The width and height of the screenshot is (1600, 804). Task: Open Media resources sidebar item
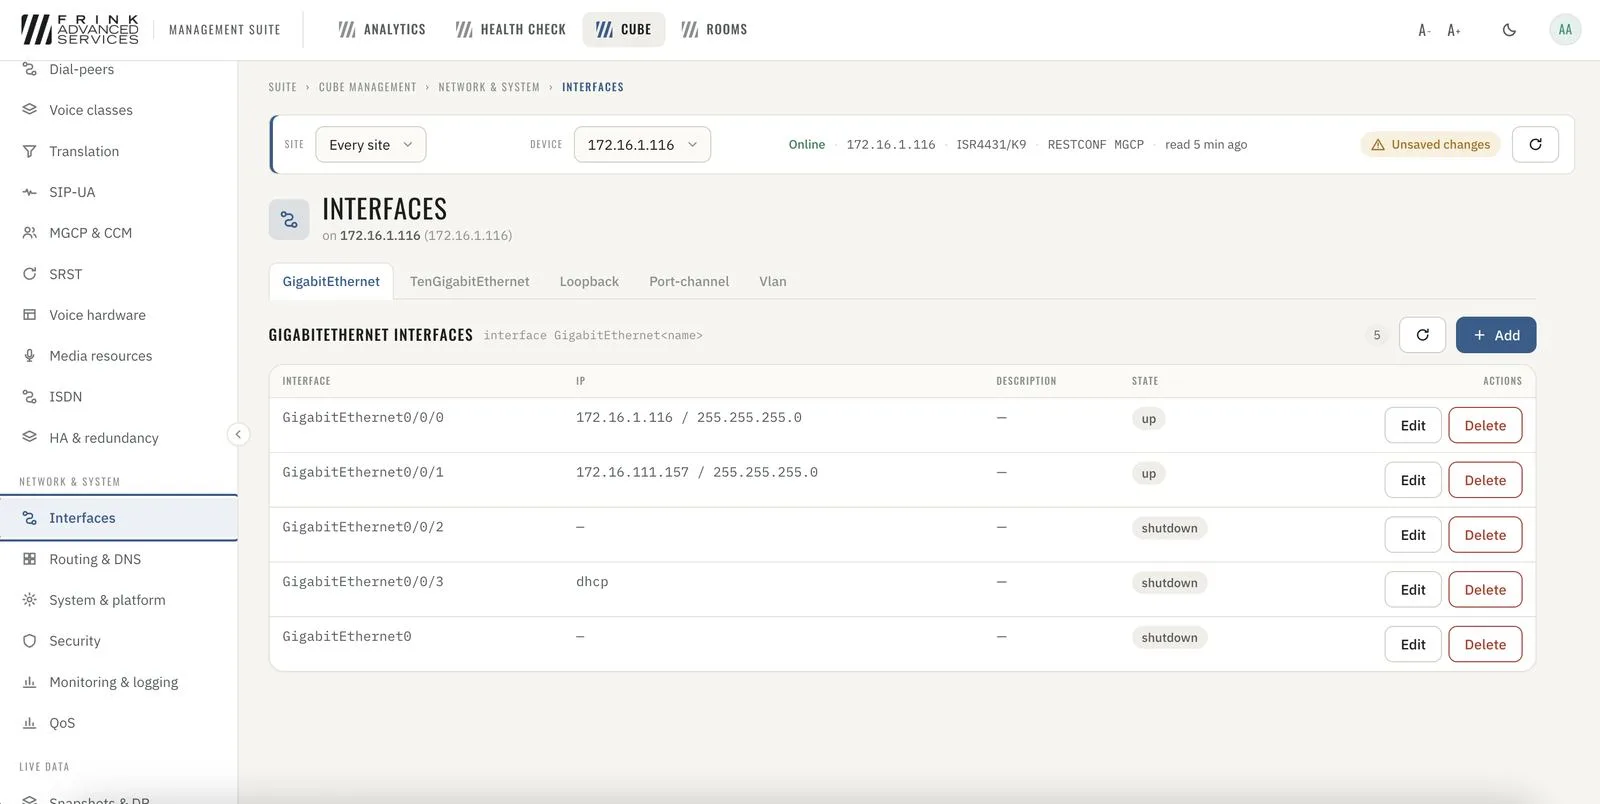118,356
